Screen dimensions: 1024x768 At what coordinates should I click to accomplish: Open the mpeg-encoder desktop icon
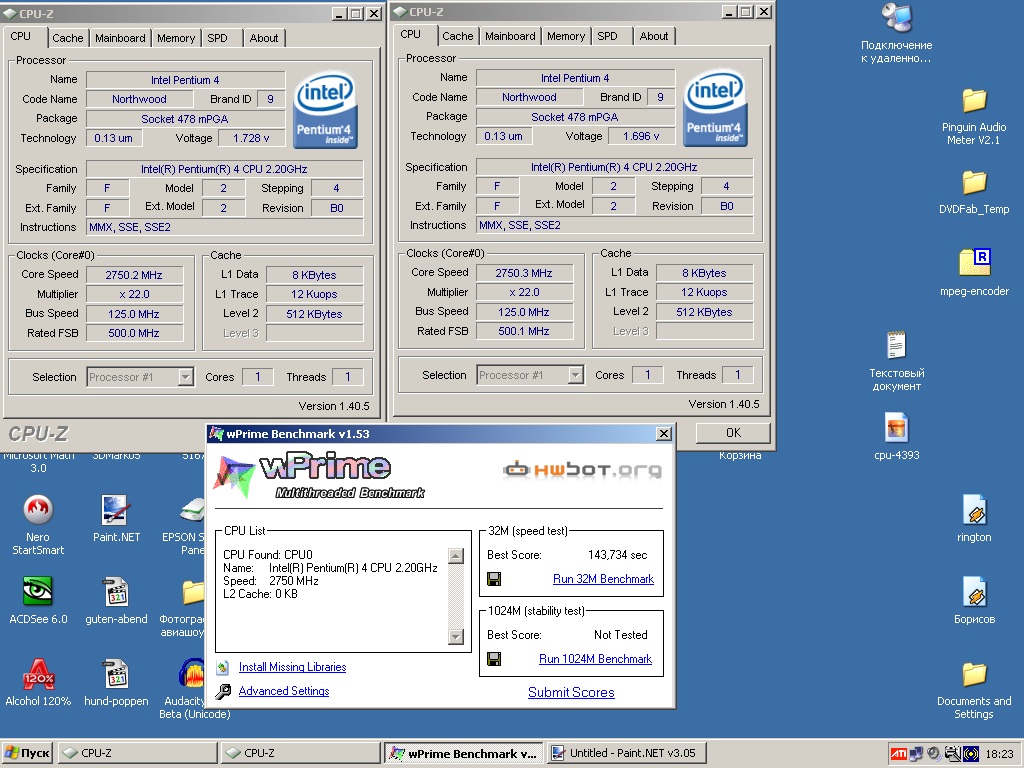(x=974, y=263)
